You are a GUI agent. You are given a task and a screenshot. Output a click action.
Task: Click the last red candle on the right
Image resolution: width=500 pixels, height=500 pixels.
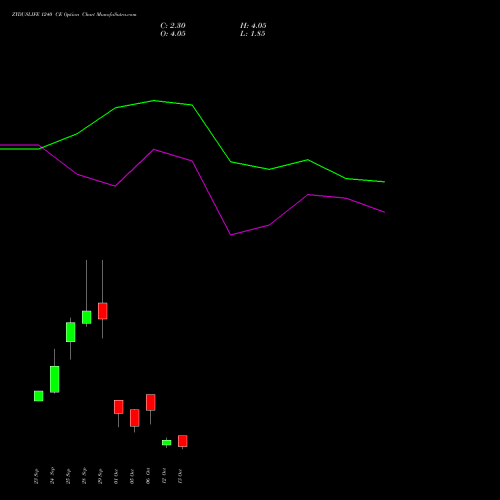(183, 441)
